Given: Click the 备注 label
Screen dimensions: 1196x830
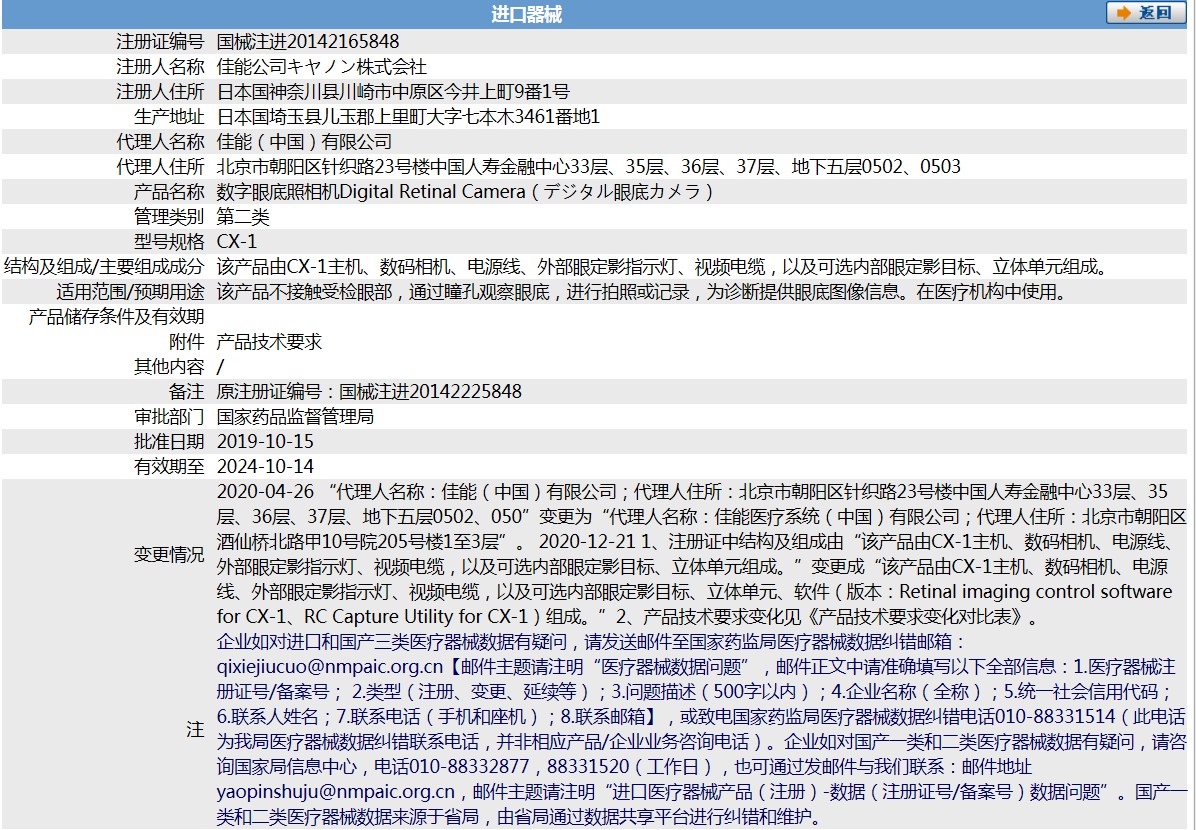Looking at the screenshot, I should click(x=187, y=391).
